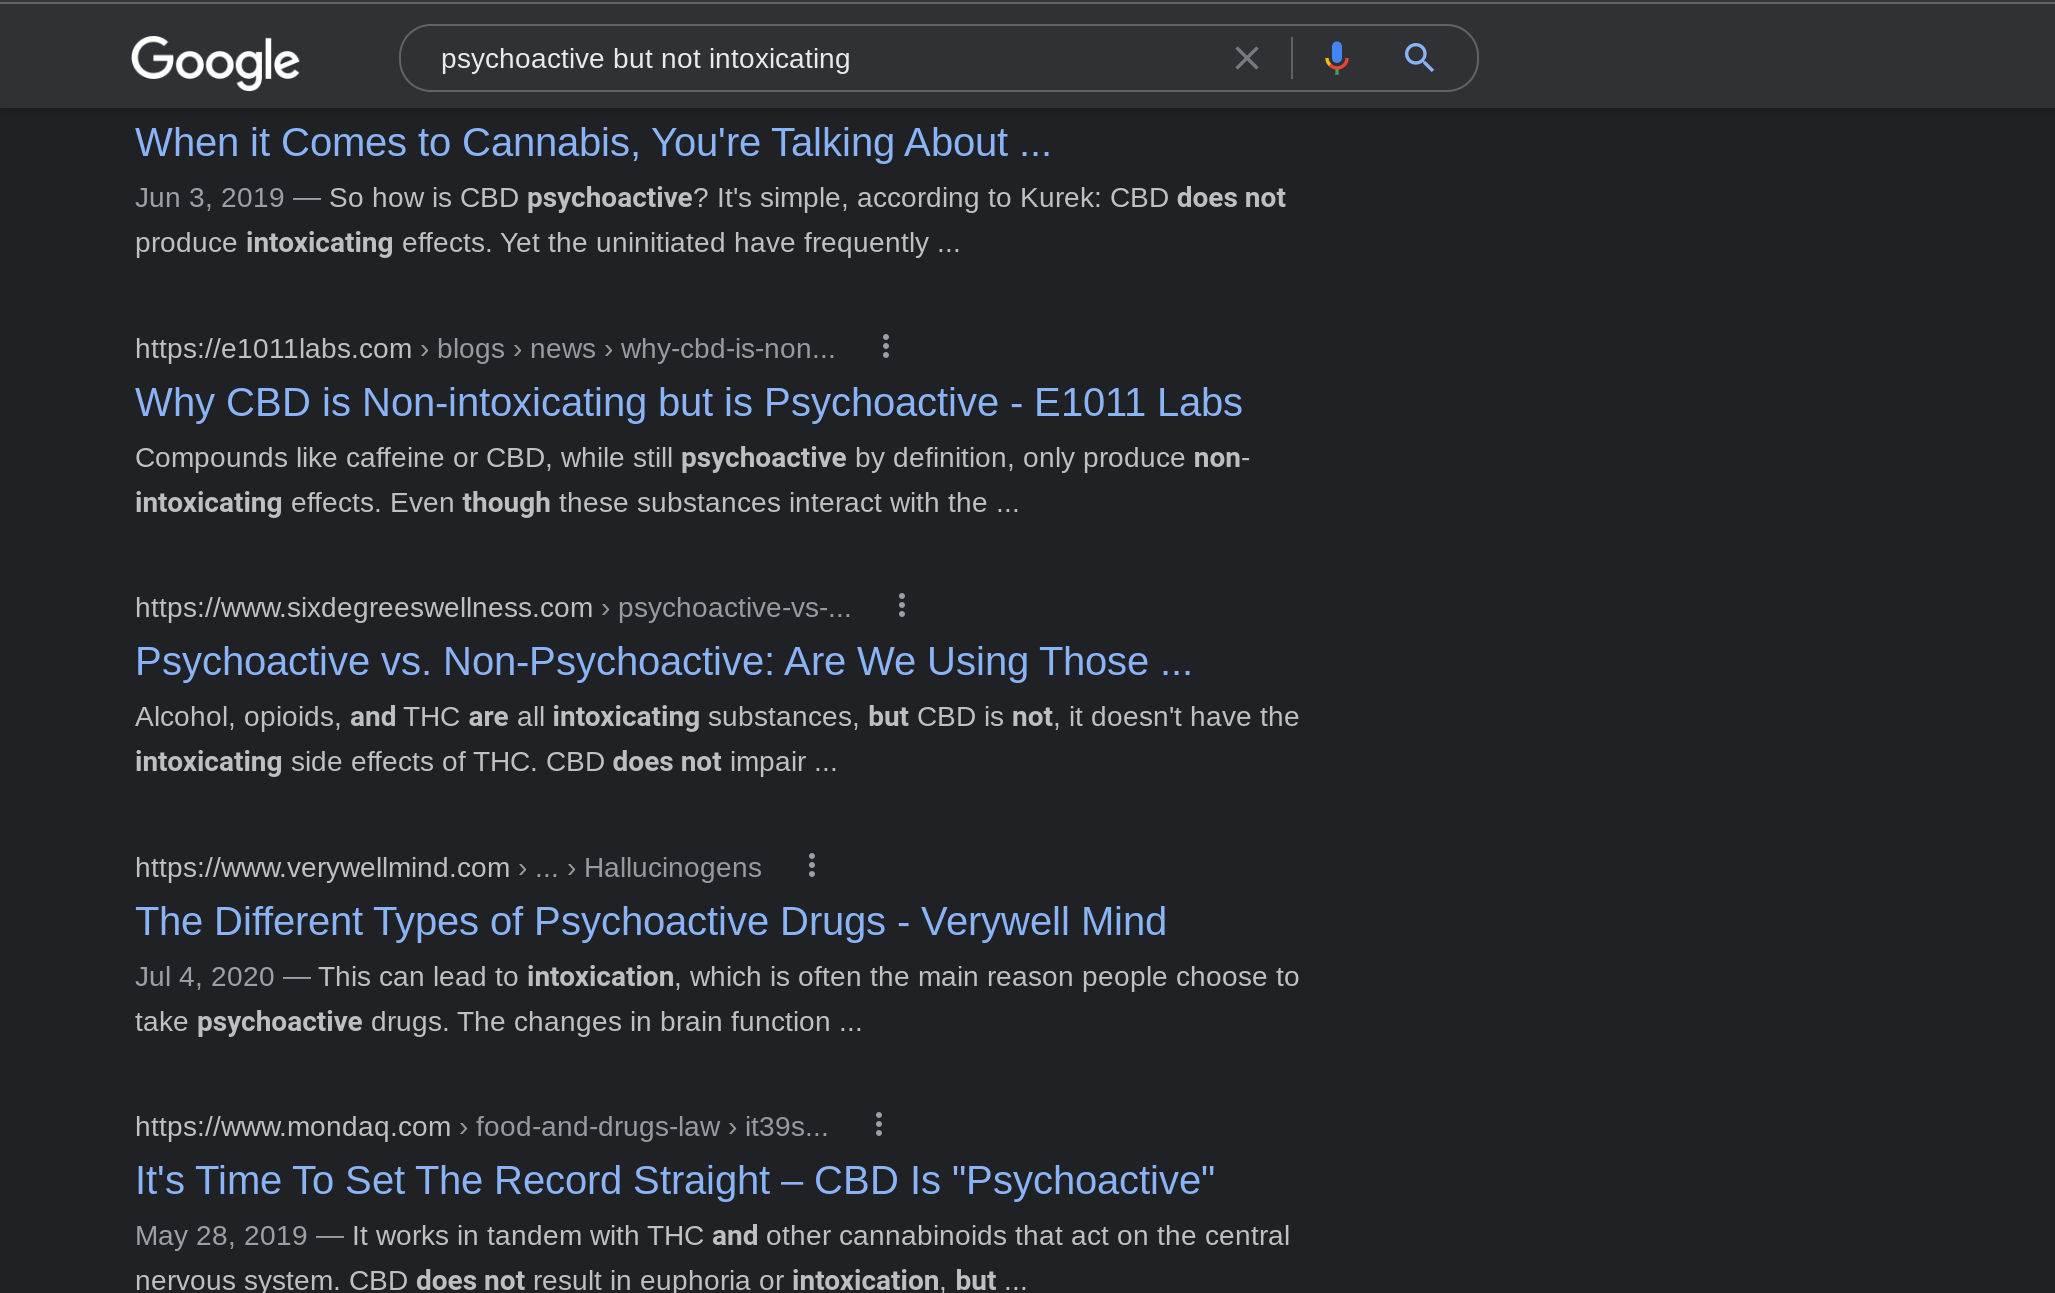Open 'The Different Types of Psychoactive Drugs' link
The height and width of the screenshot is (1293, 2055).
pyautogui.click(x=650, y=922)
